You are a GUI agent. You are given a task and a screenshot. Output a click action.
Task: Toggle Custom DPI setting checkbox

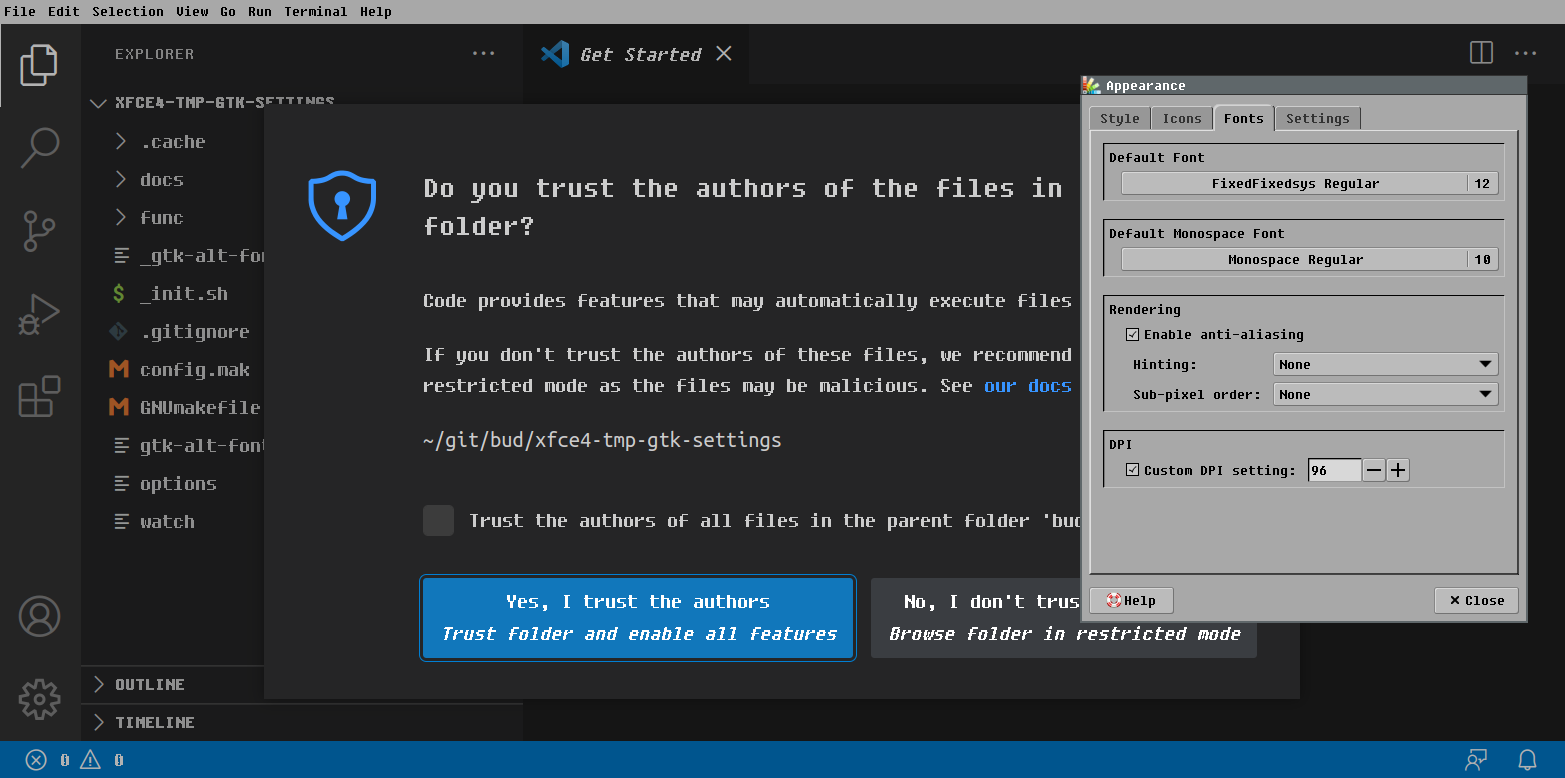[x=1133, y=469]
